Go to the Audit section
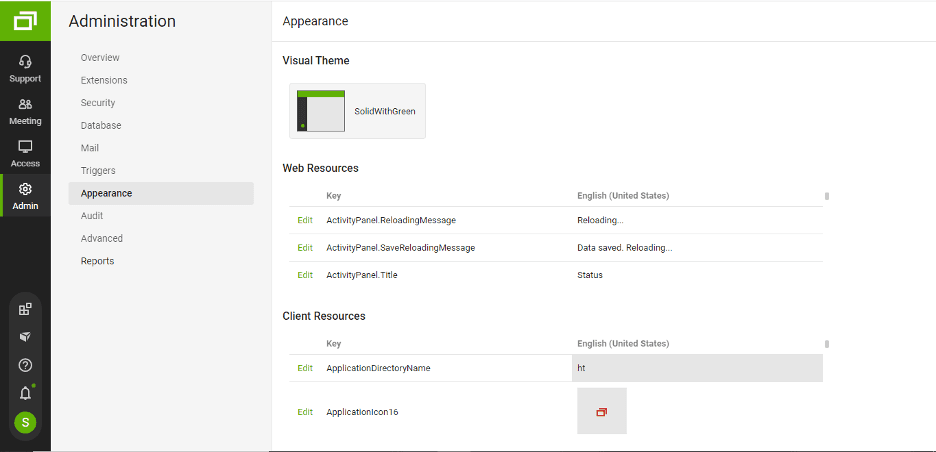936x452 pixels. [x=92, y=216]
